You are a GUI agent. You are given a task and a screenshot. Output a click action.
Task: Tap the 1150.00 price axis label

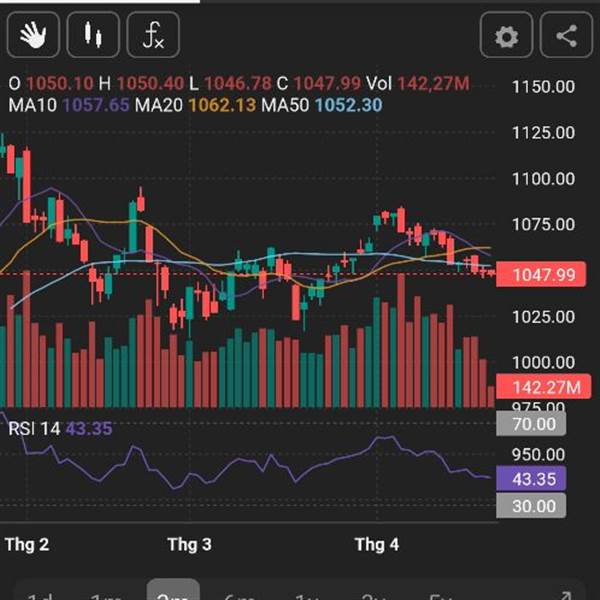(543, 87)
